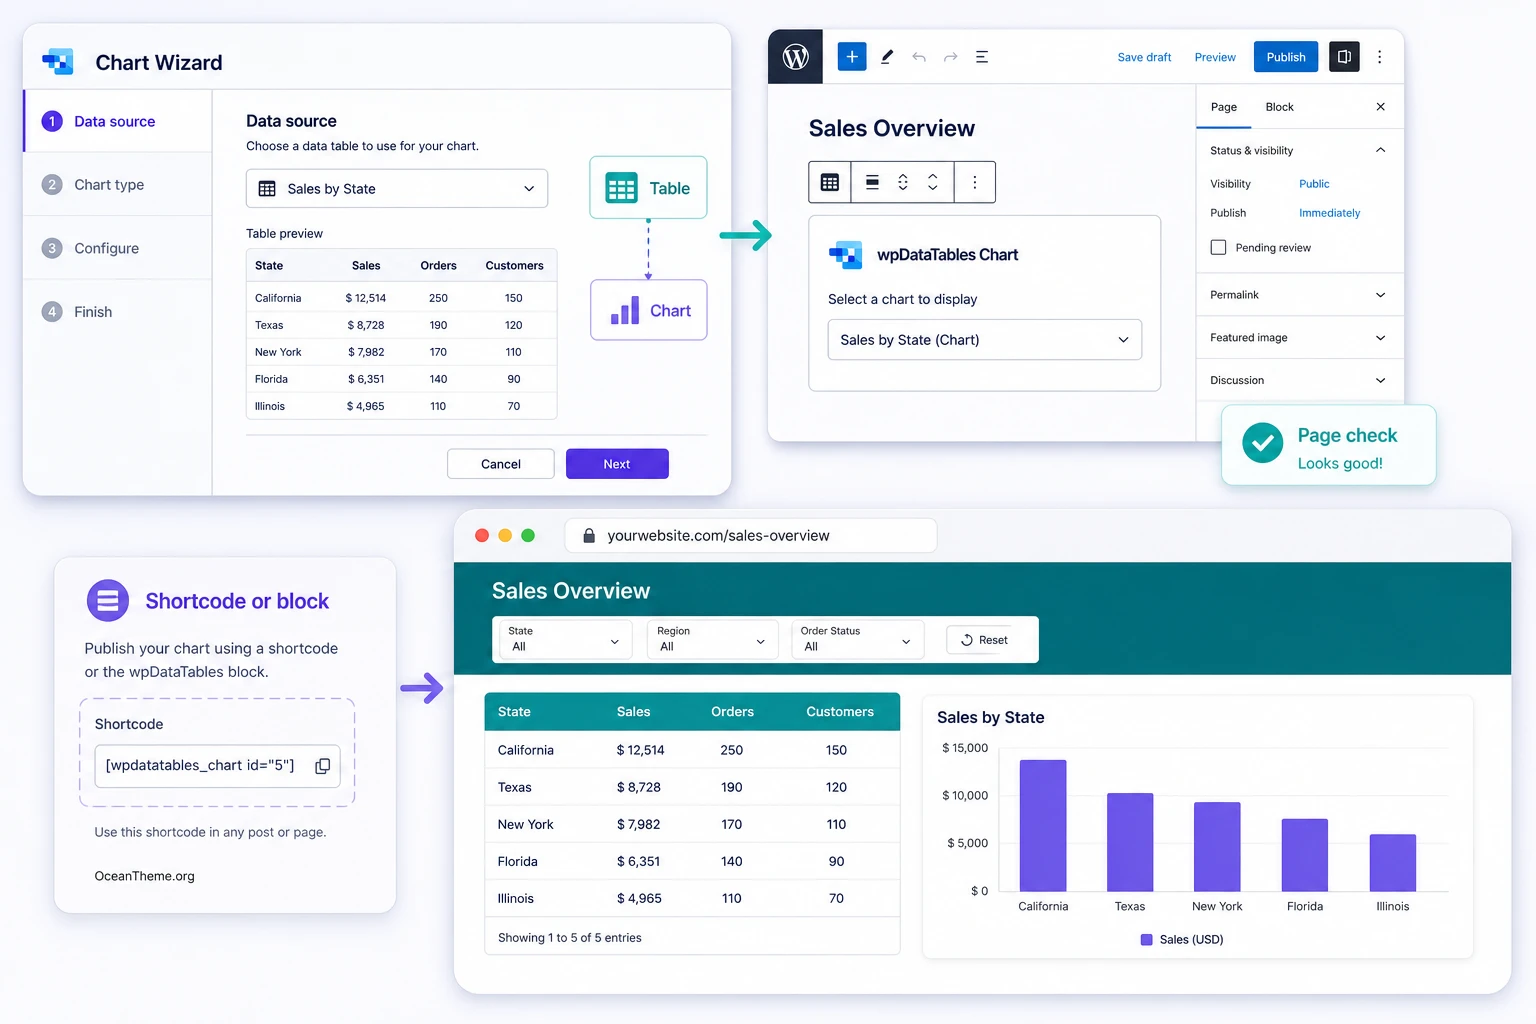This screenshot has height=1024, width=1536.
Task: Open the Sales by State table dropdown
Action: tap(397, 189)
